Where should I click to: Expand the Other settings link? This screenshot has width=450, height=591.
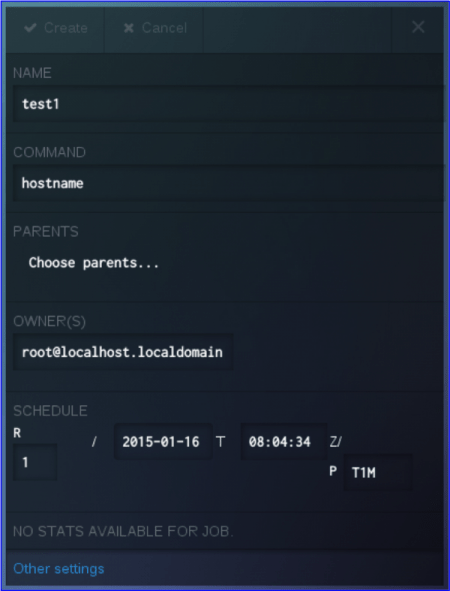coord(59,568)
